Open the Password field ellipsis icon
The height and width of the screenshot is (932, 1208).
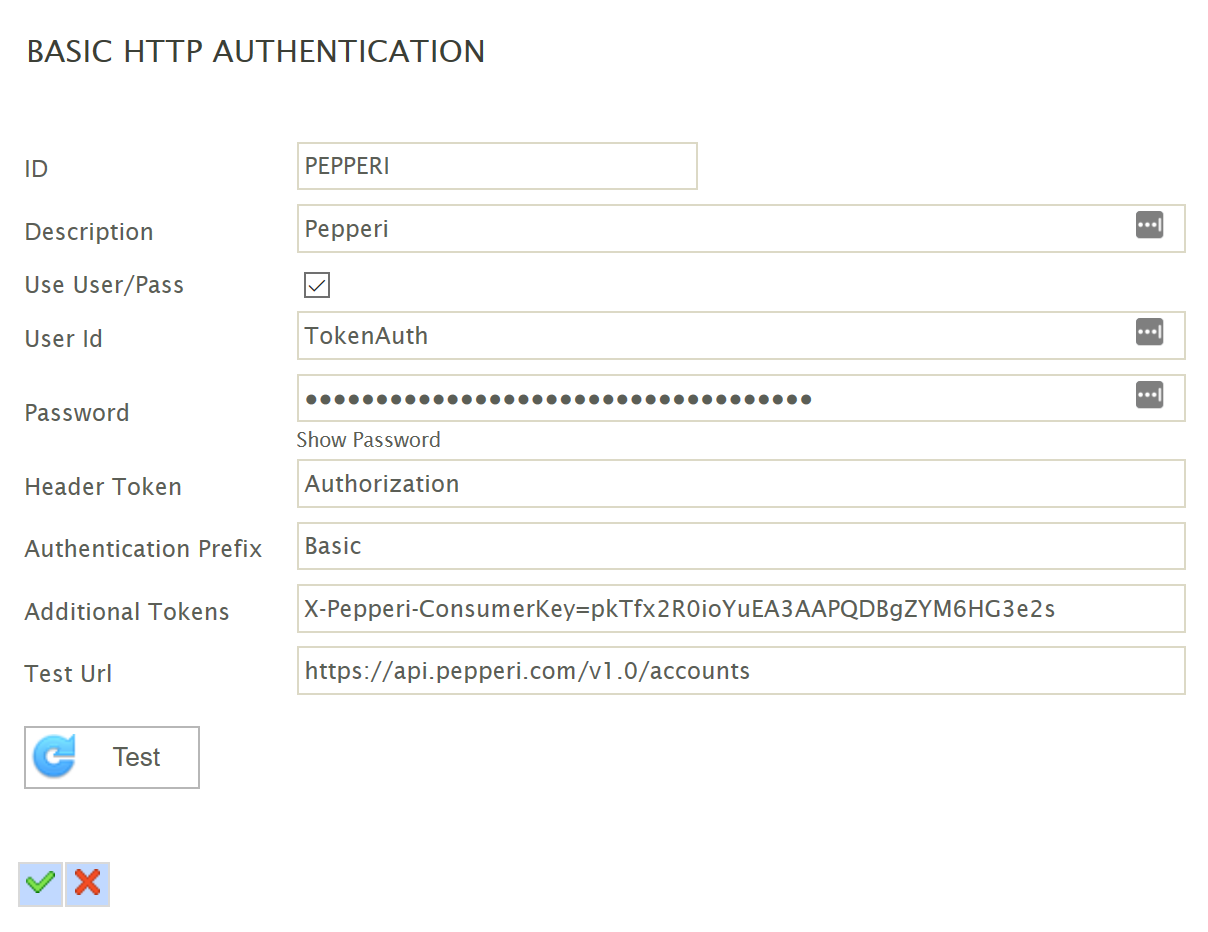(x=1149, y=395)
